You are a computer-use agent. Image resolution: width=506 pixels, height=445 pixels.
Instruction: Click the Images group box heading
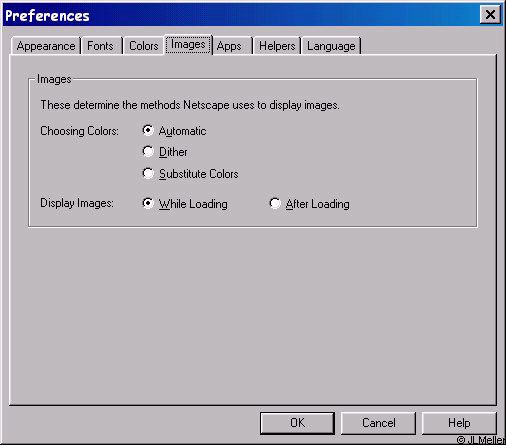pos(54,79)
